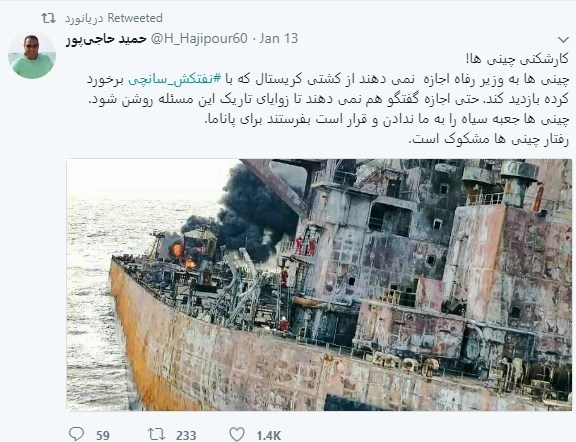Click the Retweeted label text
Screen dimensions: 576x442
point(135,18)
